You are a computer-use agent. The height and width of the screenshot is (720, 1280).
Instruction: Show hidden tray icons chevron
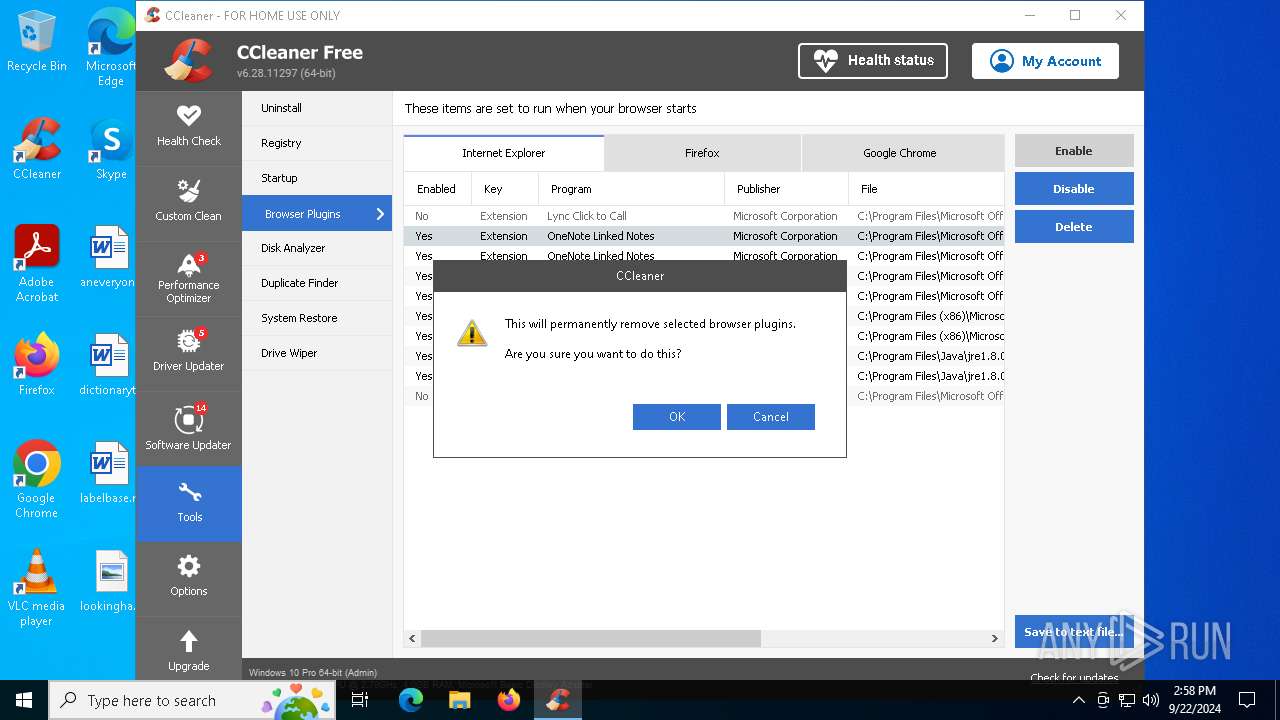1078,700
